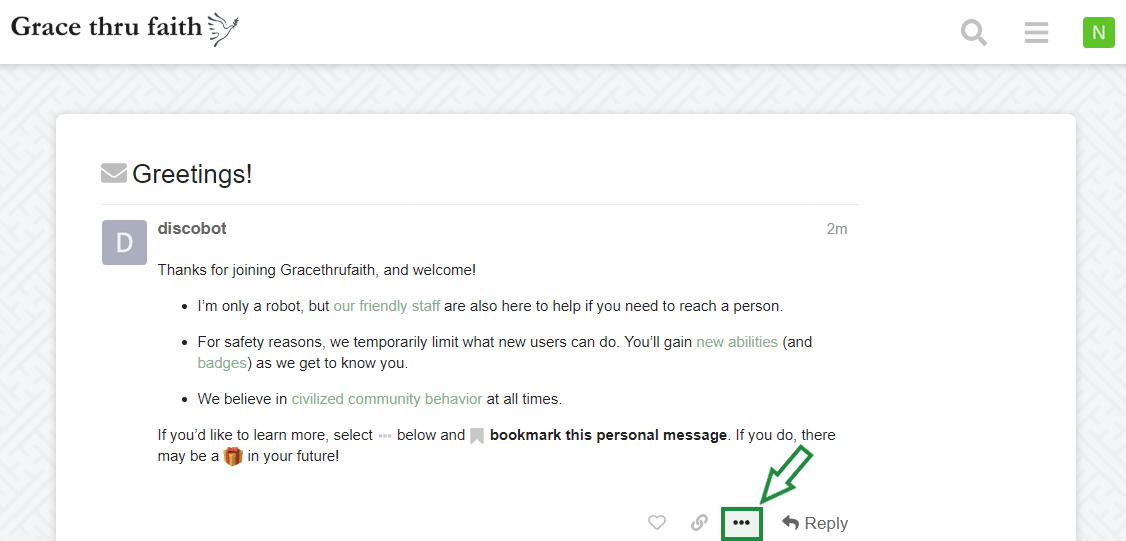
Task: Follow the 'new abilities' link
Action: point(737,342)
